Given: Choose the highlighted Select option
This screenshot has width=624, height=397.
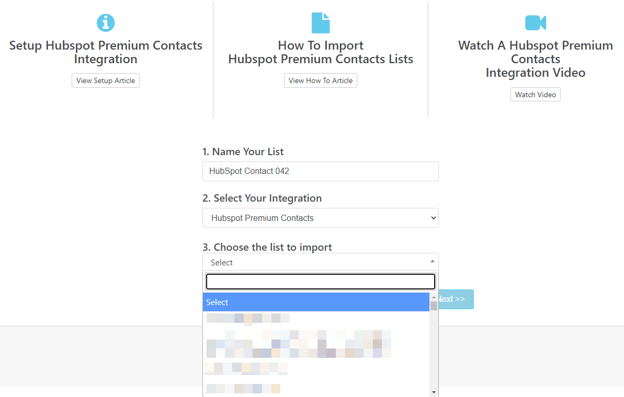Looking at the screenshot, I should 316,302.
